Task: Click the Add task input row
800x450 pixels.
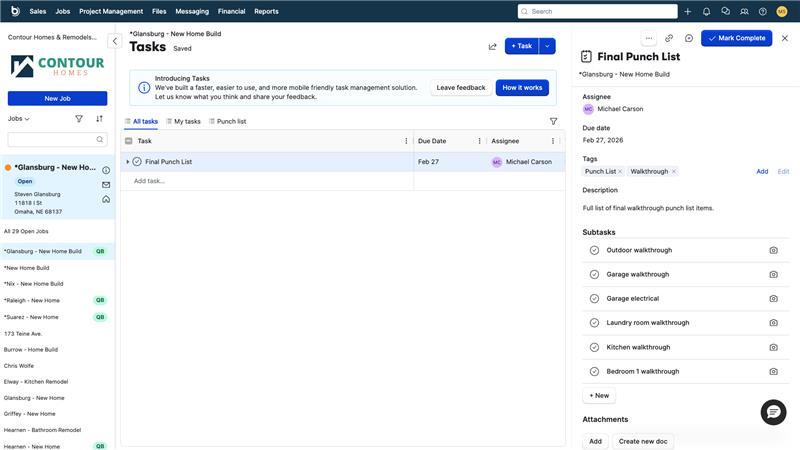Action: [150, 181]
